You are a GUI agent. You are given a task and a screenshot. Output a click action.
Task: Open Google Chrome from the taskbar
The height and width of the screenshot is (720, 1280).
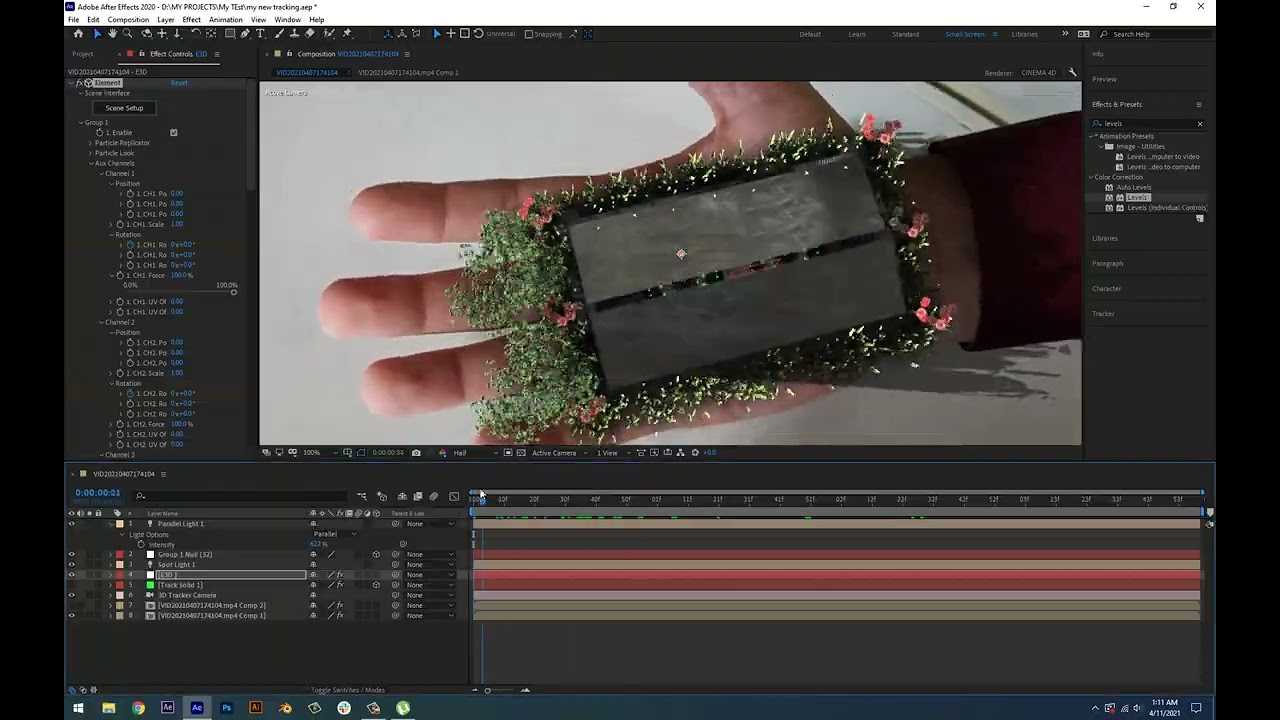pos(138,708)
